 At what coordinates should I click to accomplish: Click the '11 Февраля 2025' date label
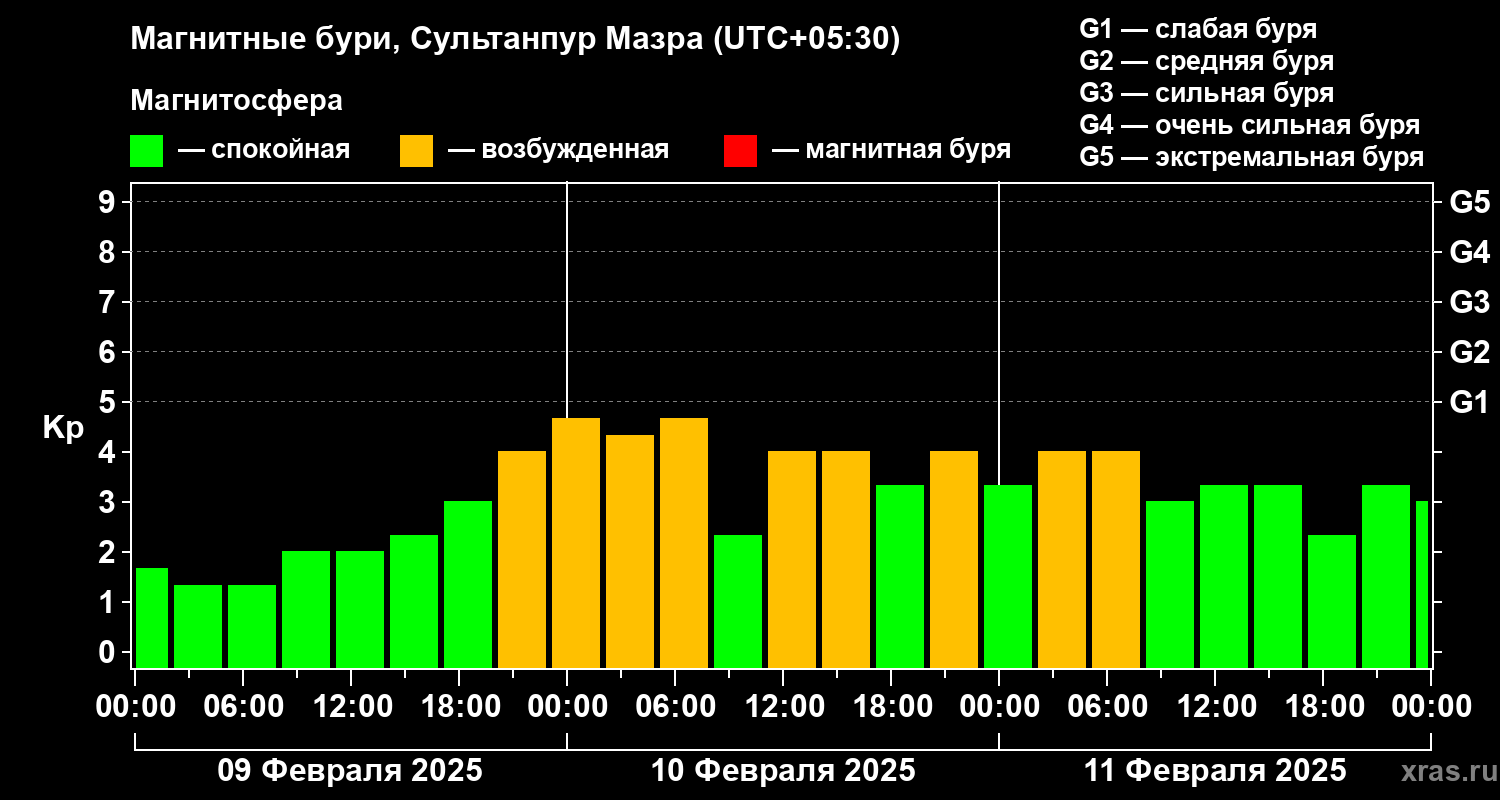(1215, 771)
